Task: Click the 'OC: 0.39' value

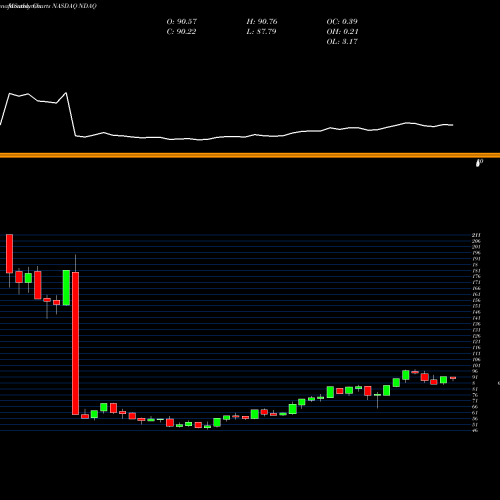Action: pos(342,22)
